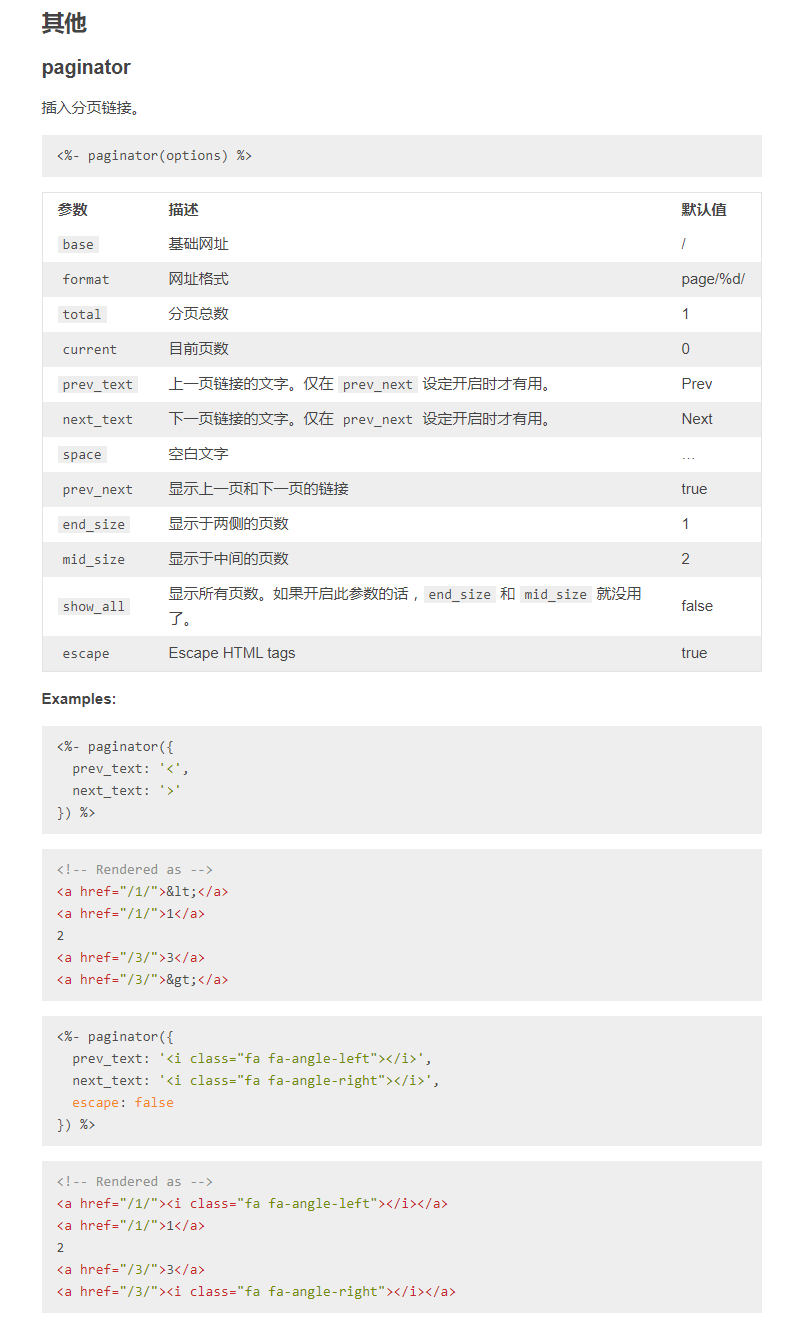
Task: Click the description '网址格式'
Action: (x=198, y=279)
